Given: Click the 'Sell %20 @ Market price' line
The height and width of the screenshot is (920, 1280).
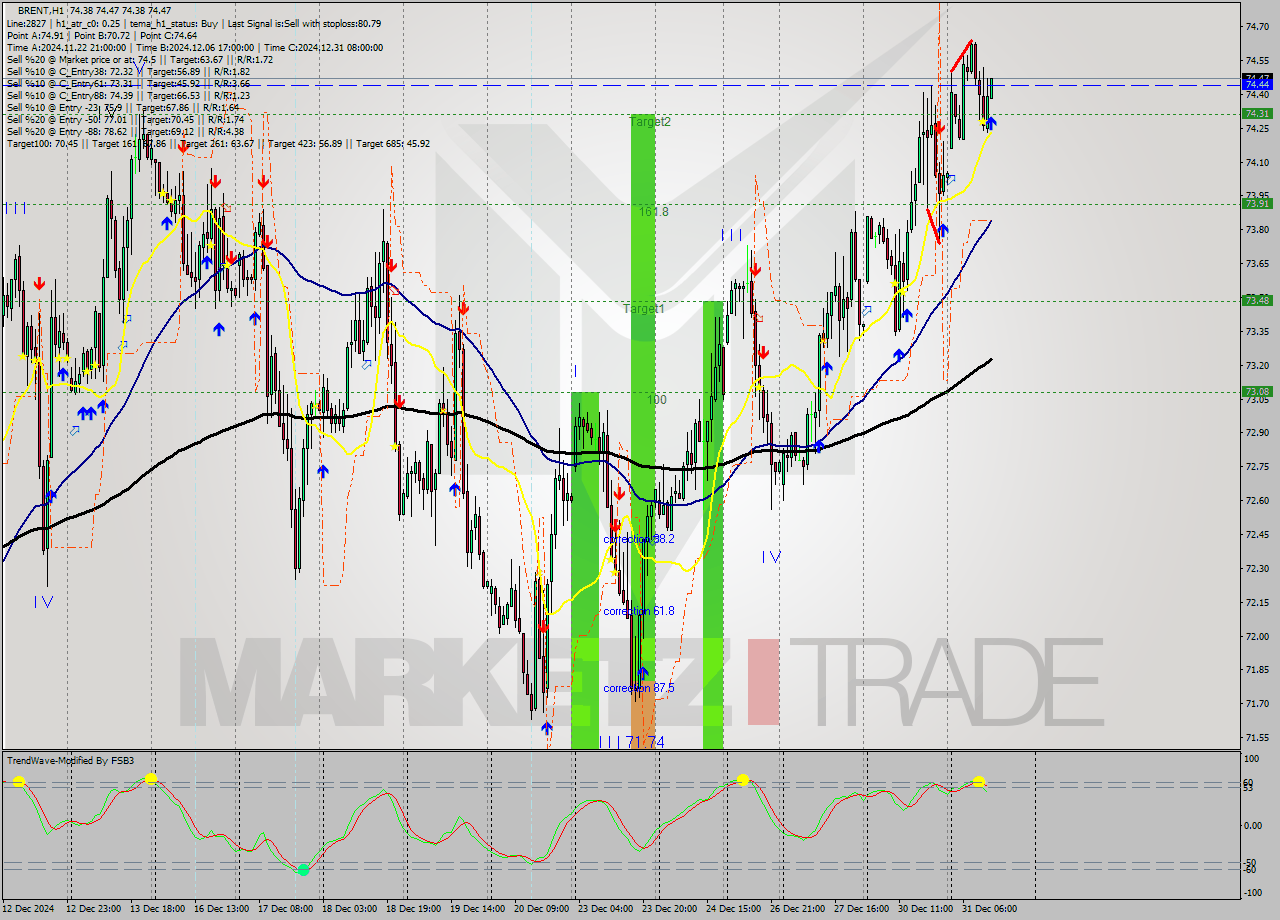Looking at the screenshot, I should point(139,59).
